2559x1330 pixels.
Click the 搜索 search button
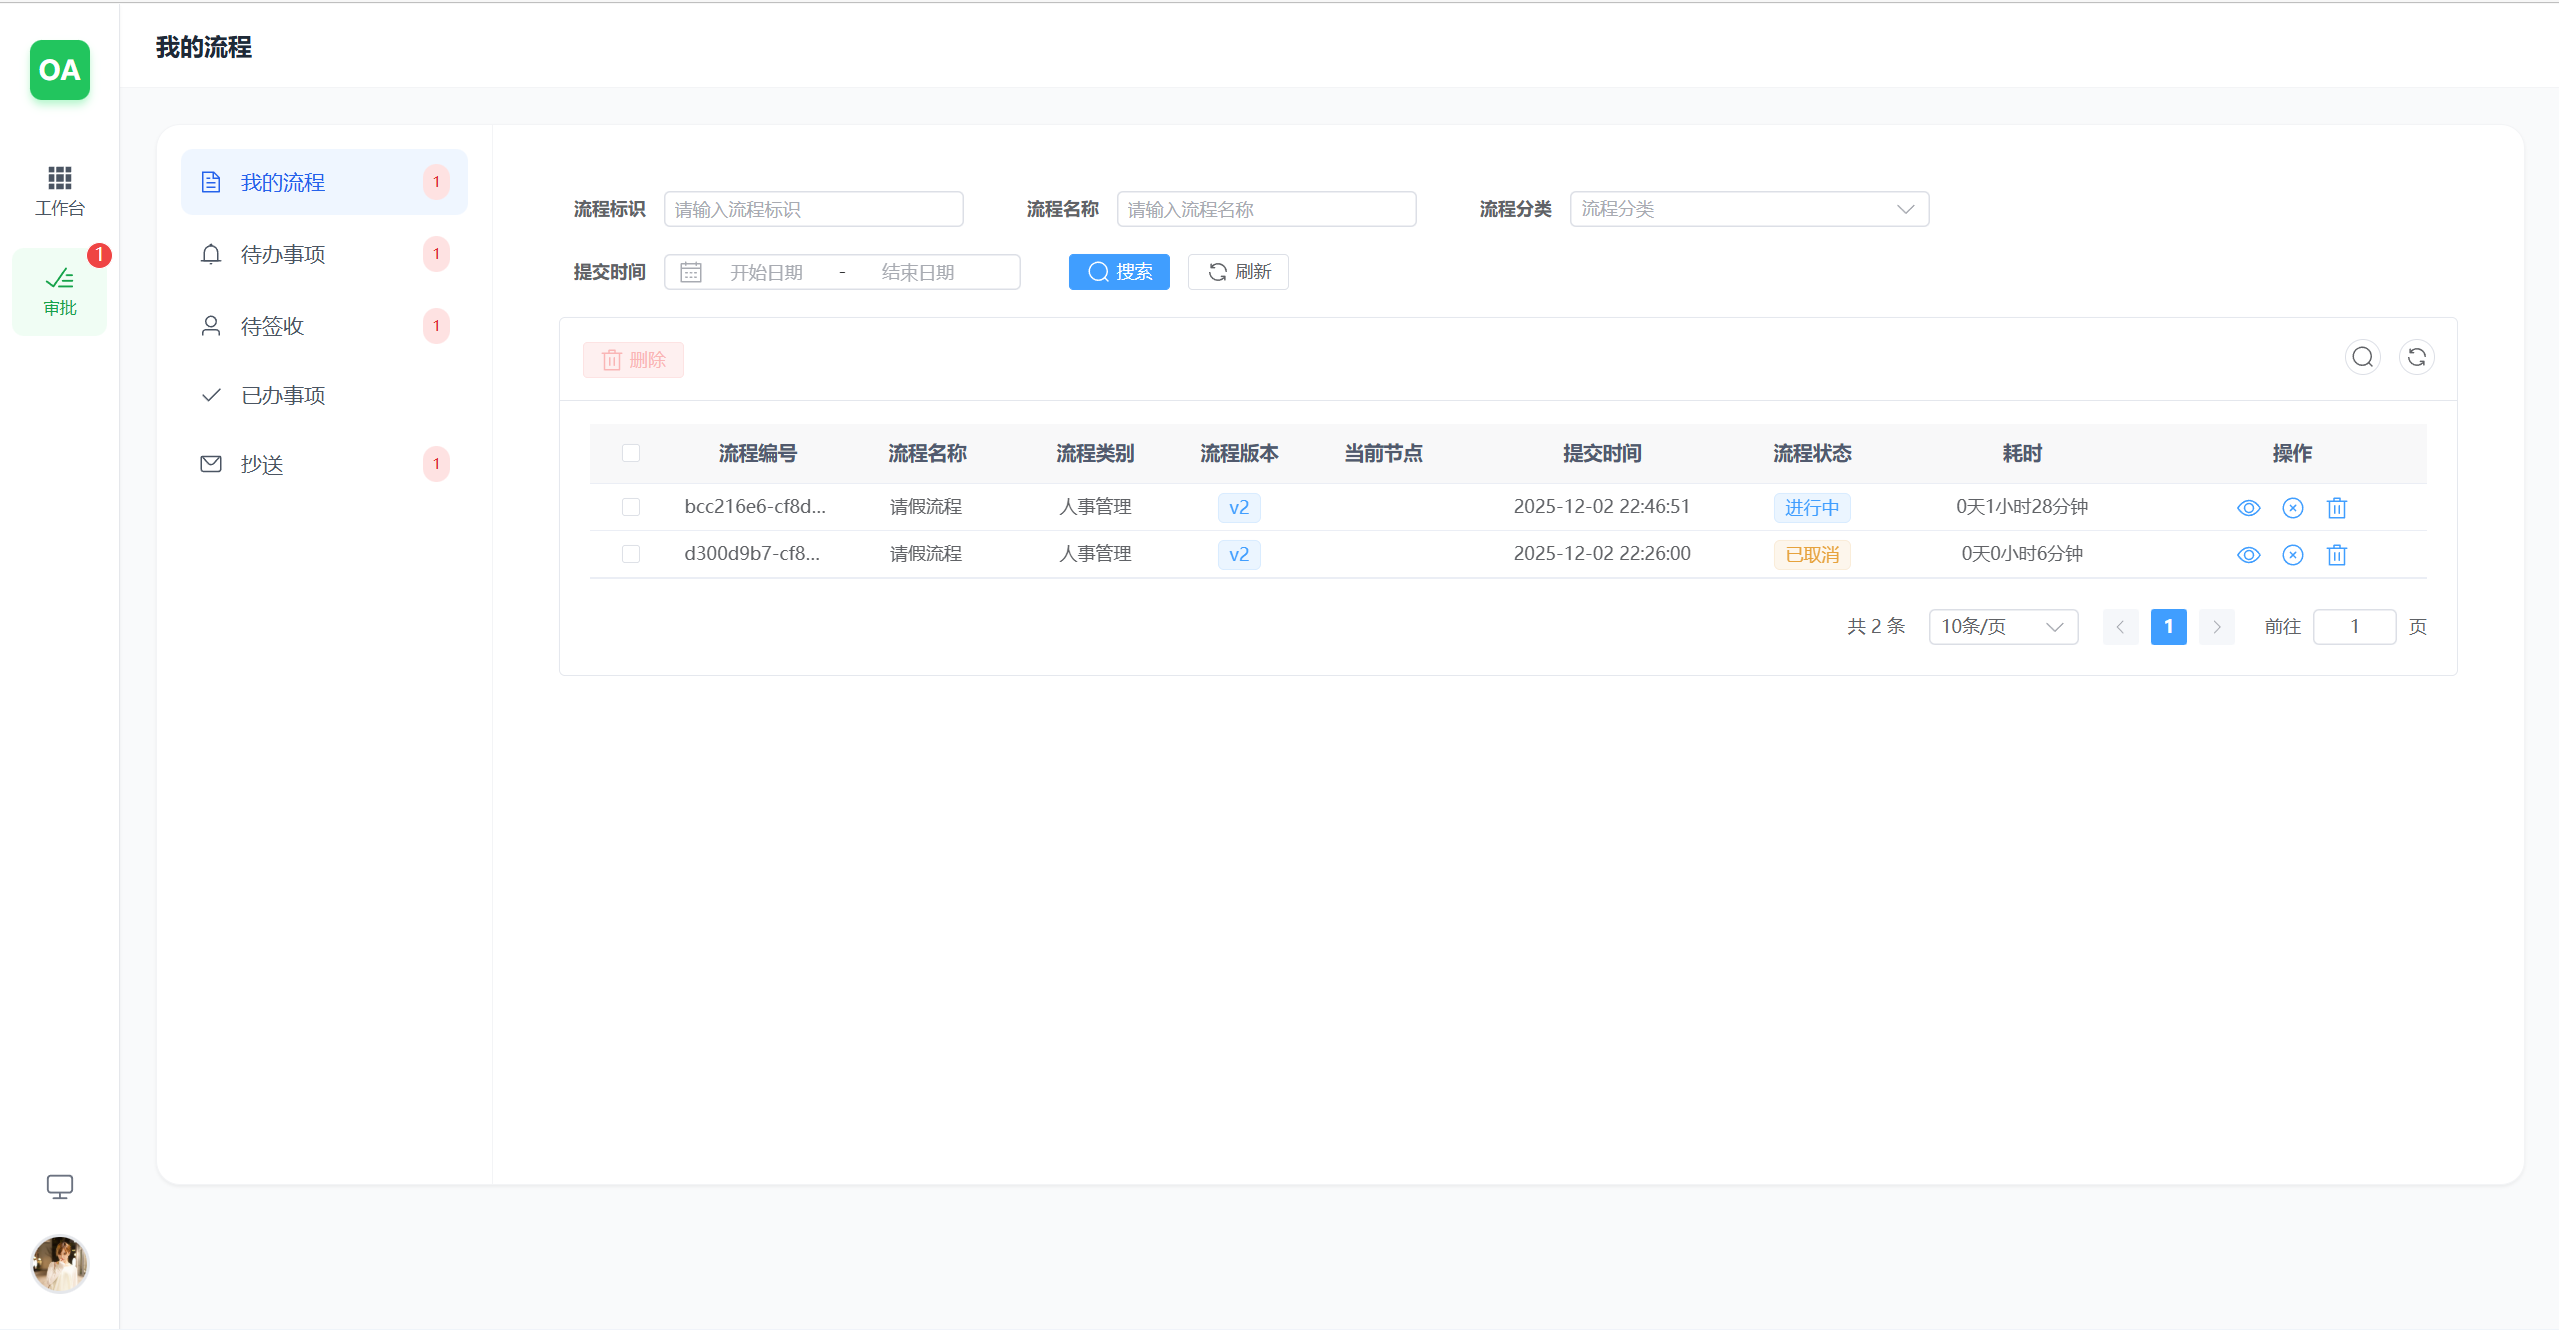coord(1118,271)
